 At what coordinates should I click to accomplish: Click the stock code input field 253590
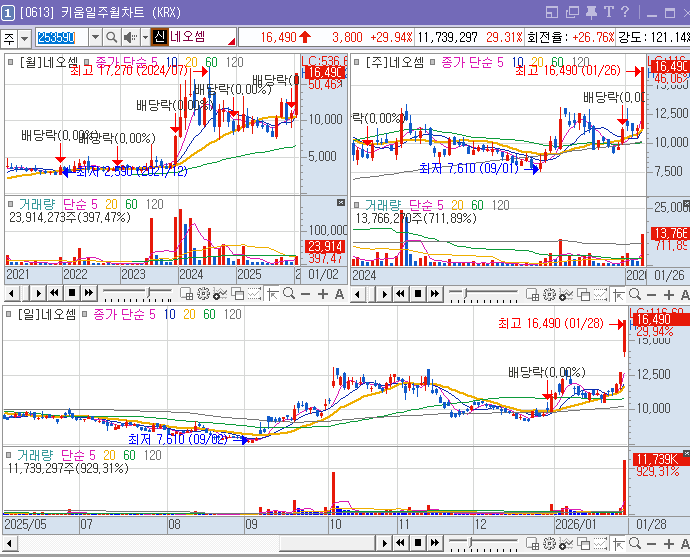tap(62, 38)
